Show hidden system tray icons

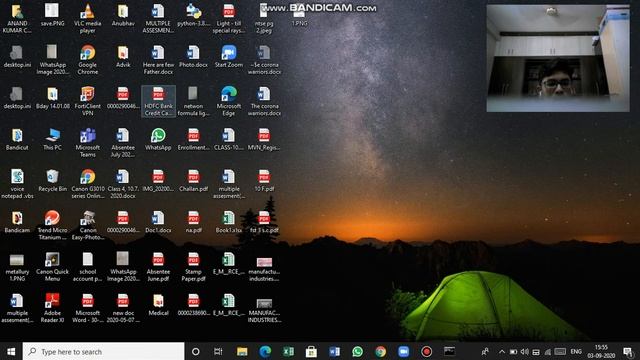point(502,351)
